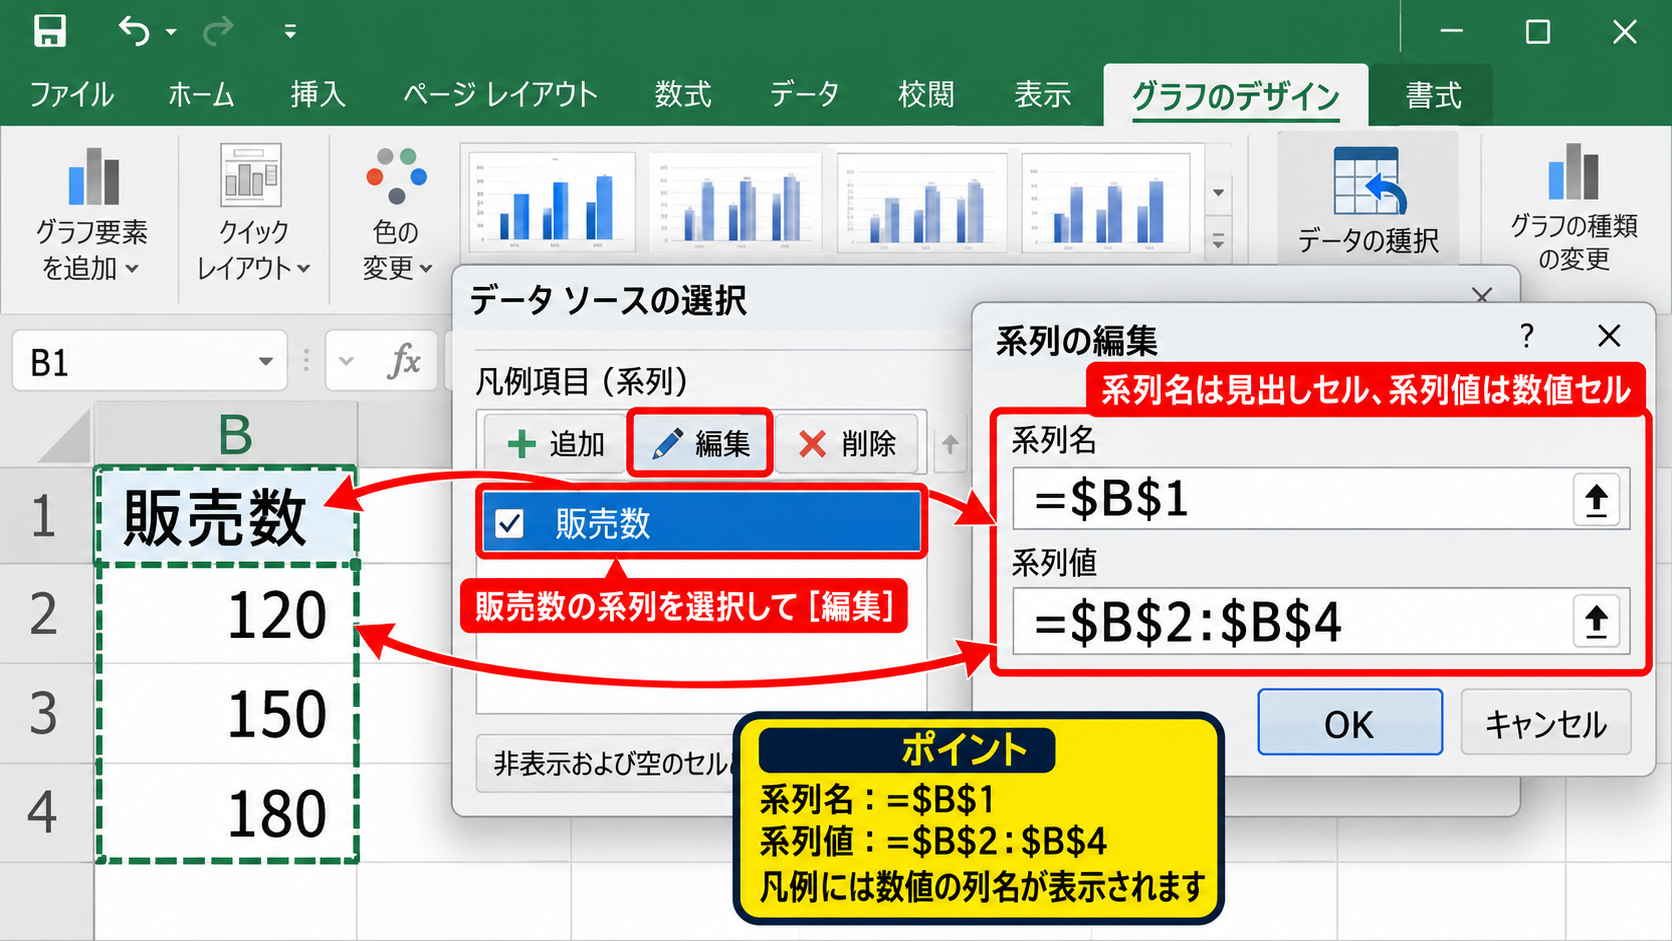Open クイック レイアウト dropdown

tap(253, 215)
